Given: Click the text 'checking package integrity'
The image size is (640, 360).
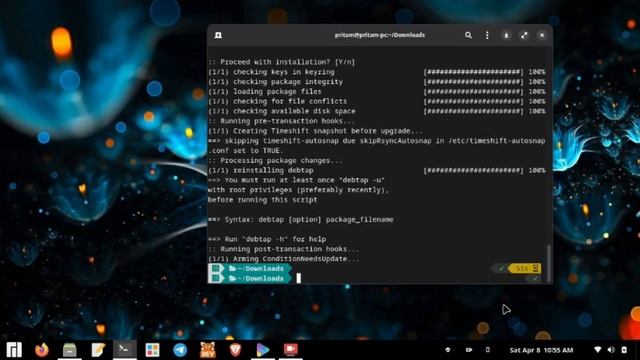Looking at the screenshot, I should 288,82.
